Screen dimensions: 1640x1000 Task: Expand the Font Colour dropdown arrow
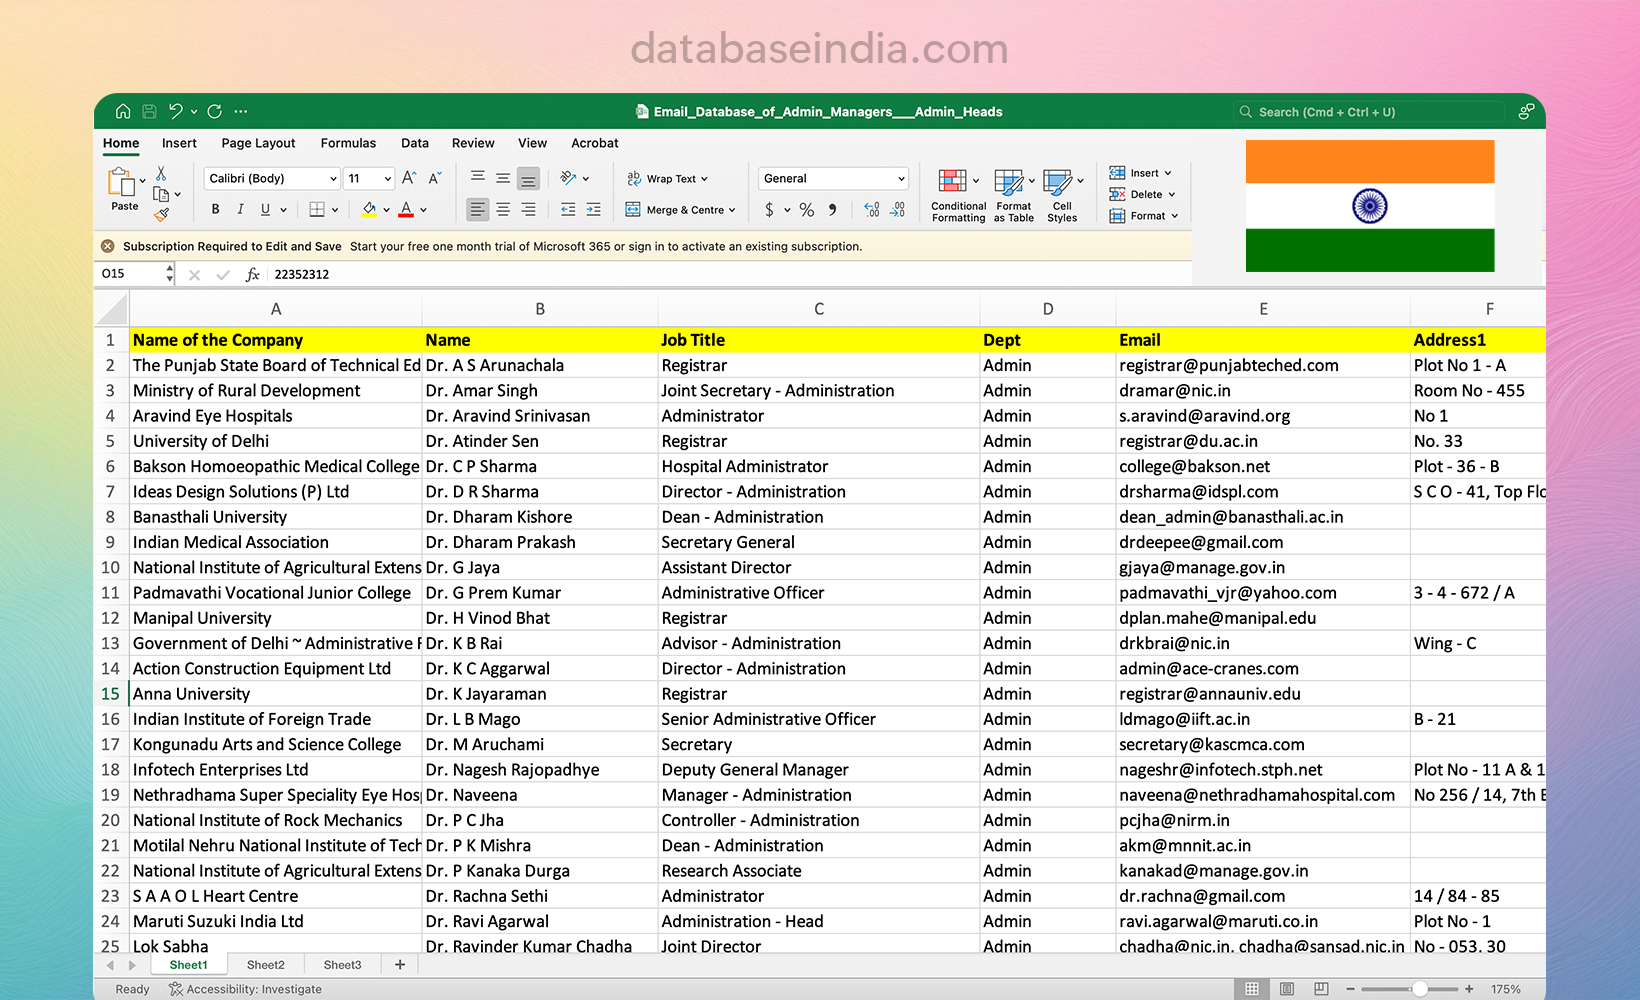pyautogui.click(x=423, y=210)
